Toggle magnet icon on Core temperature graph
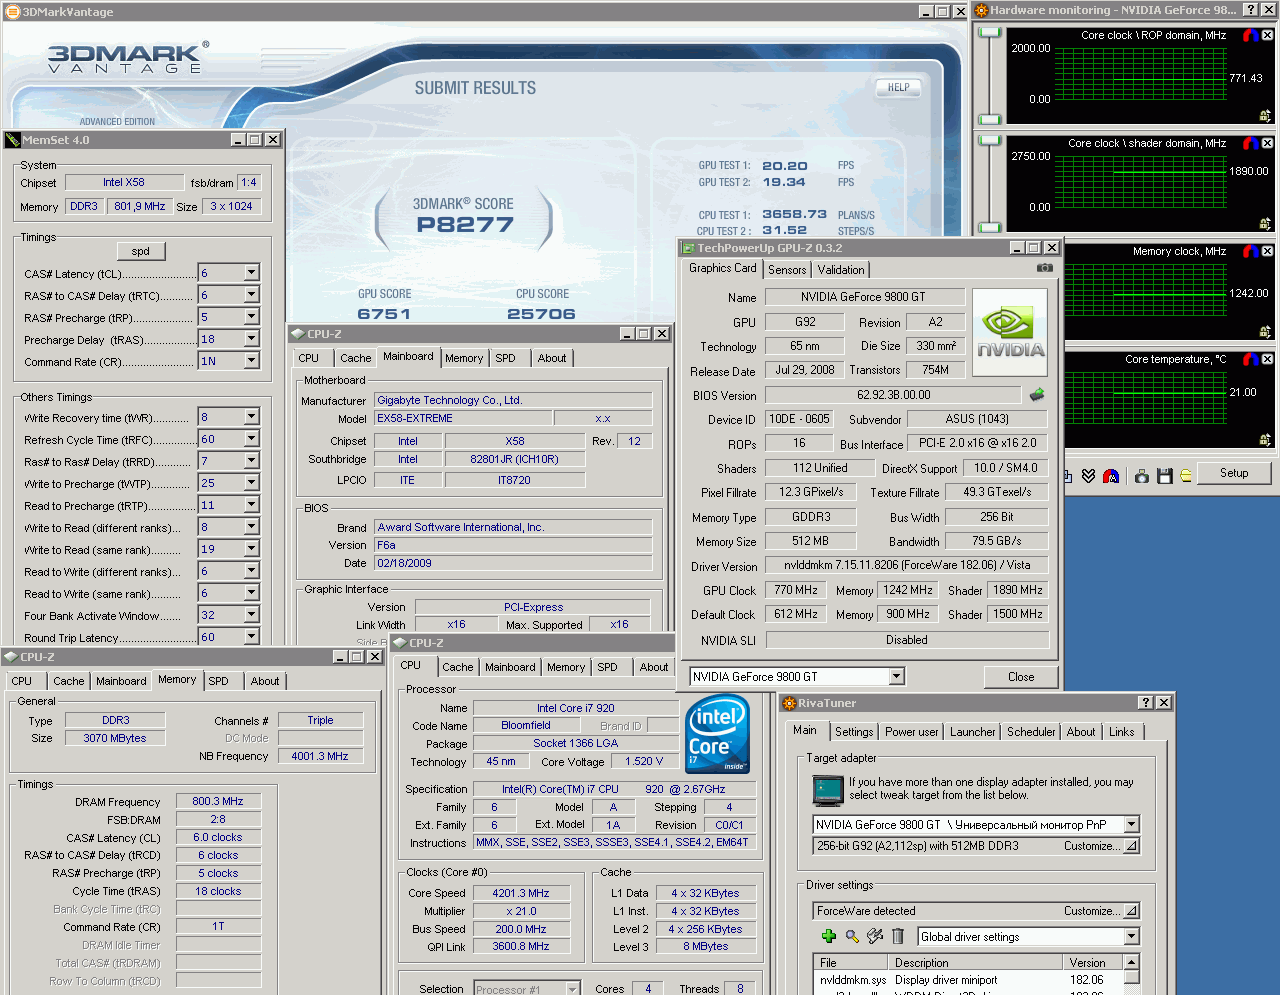Image resolution: width=1280 pixels, height=995 pixels. 1250,359
